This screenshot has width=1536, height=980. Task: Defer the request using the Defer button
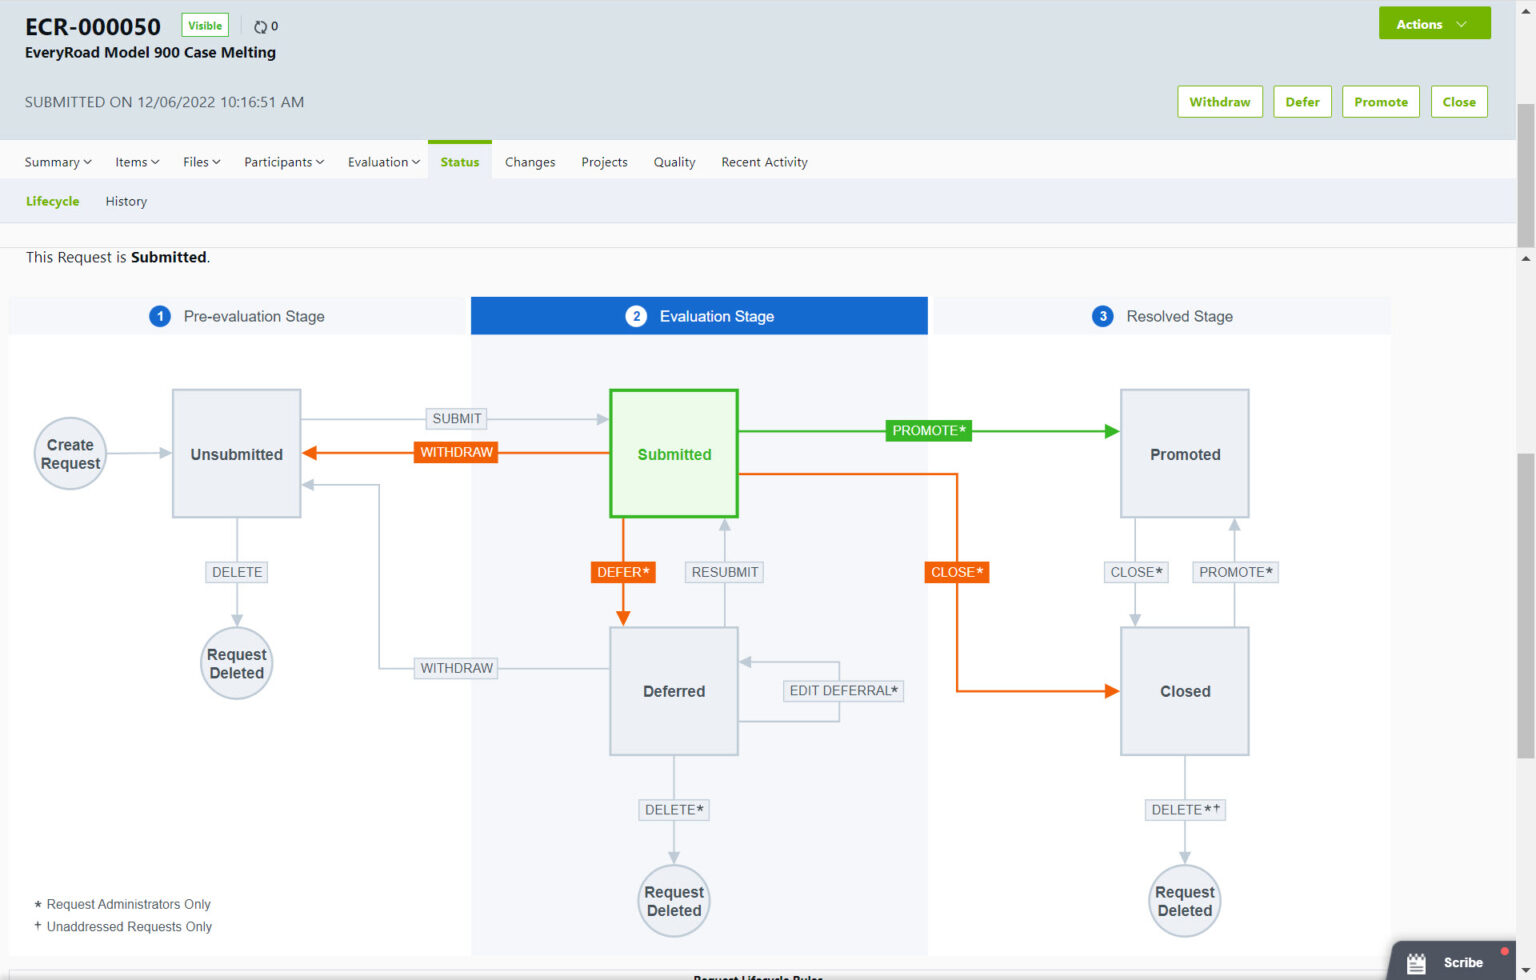click(1302, 101)
